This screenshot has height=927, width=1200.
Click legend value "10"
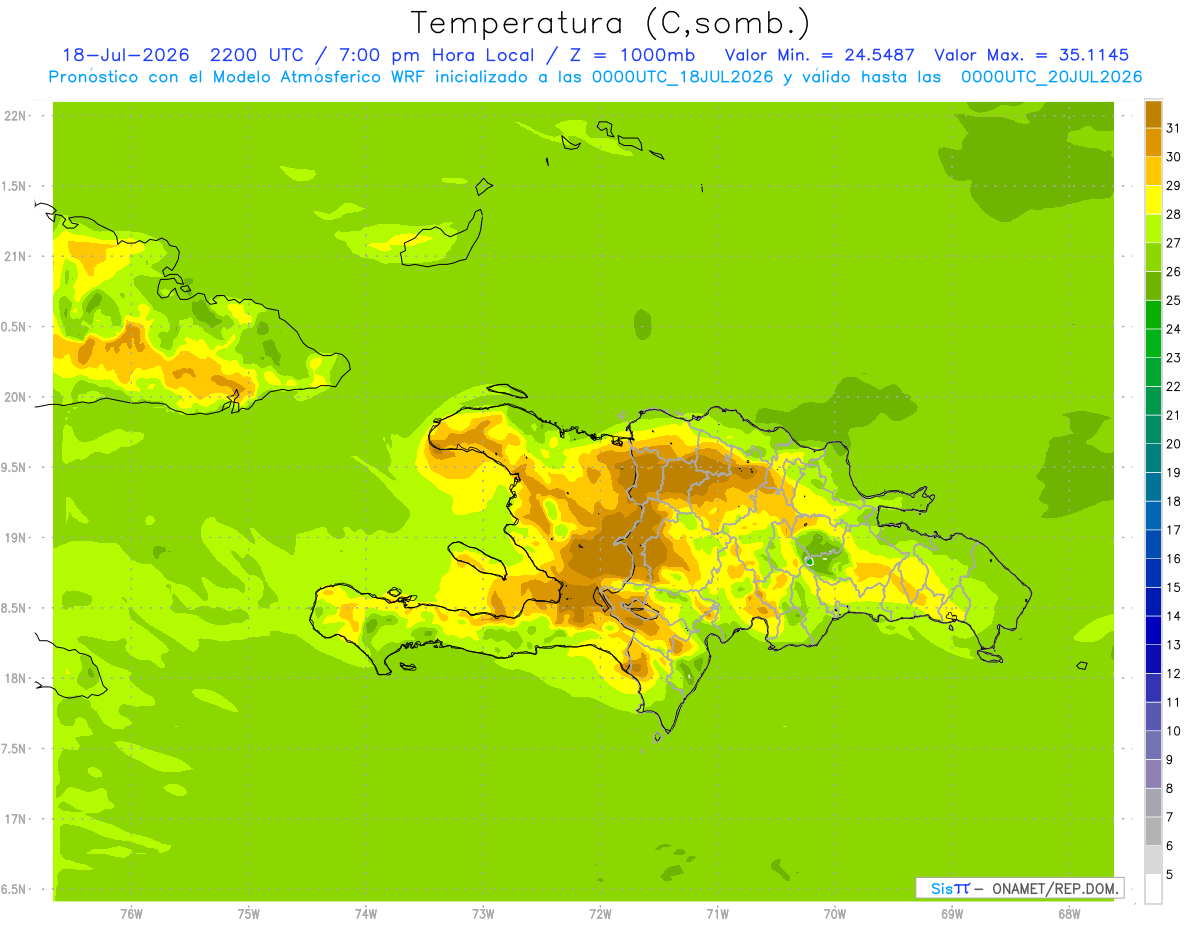coord(1173,731)
